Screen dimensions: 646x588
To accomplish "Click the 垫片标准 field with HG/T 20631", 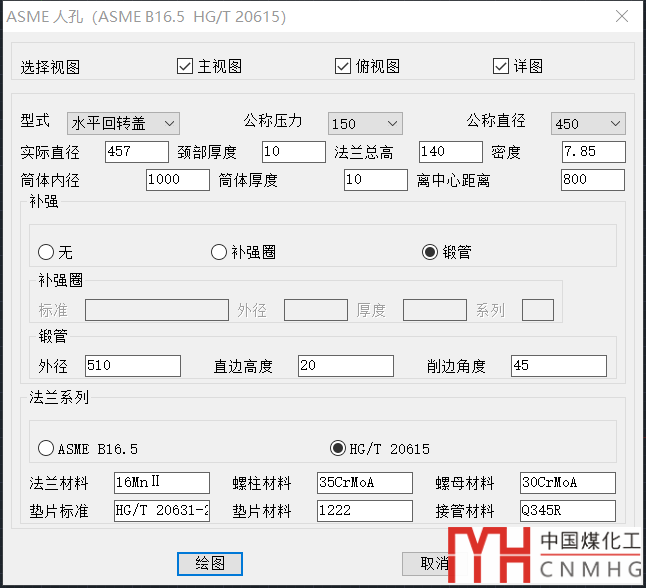I will (162, 511).
